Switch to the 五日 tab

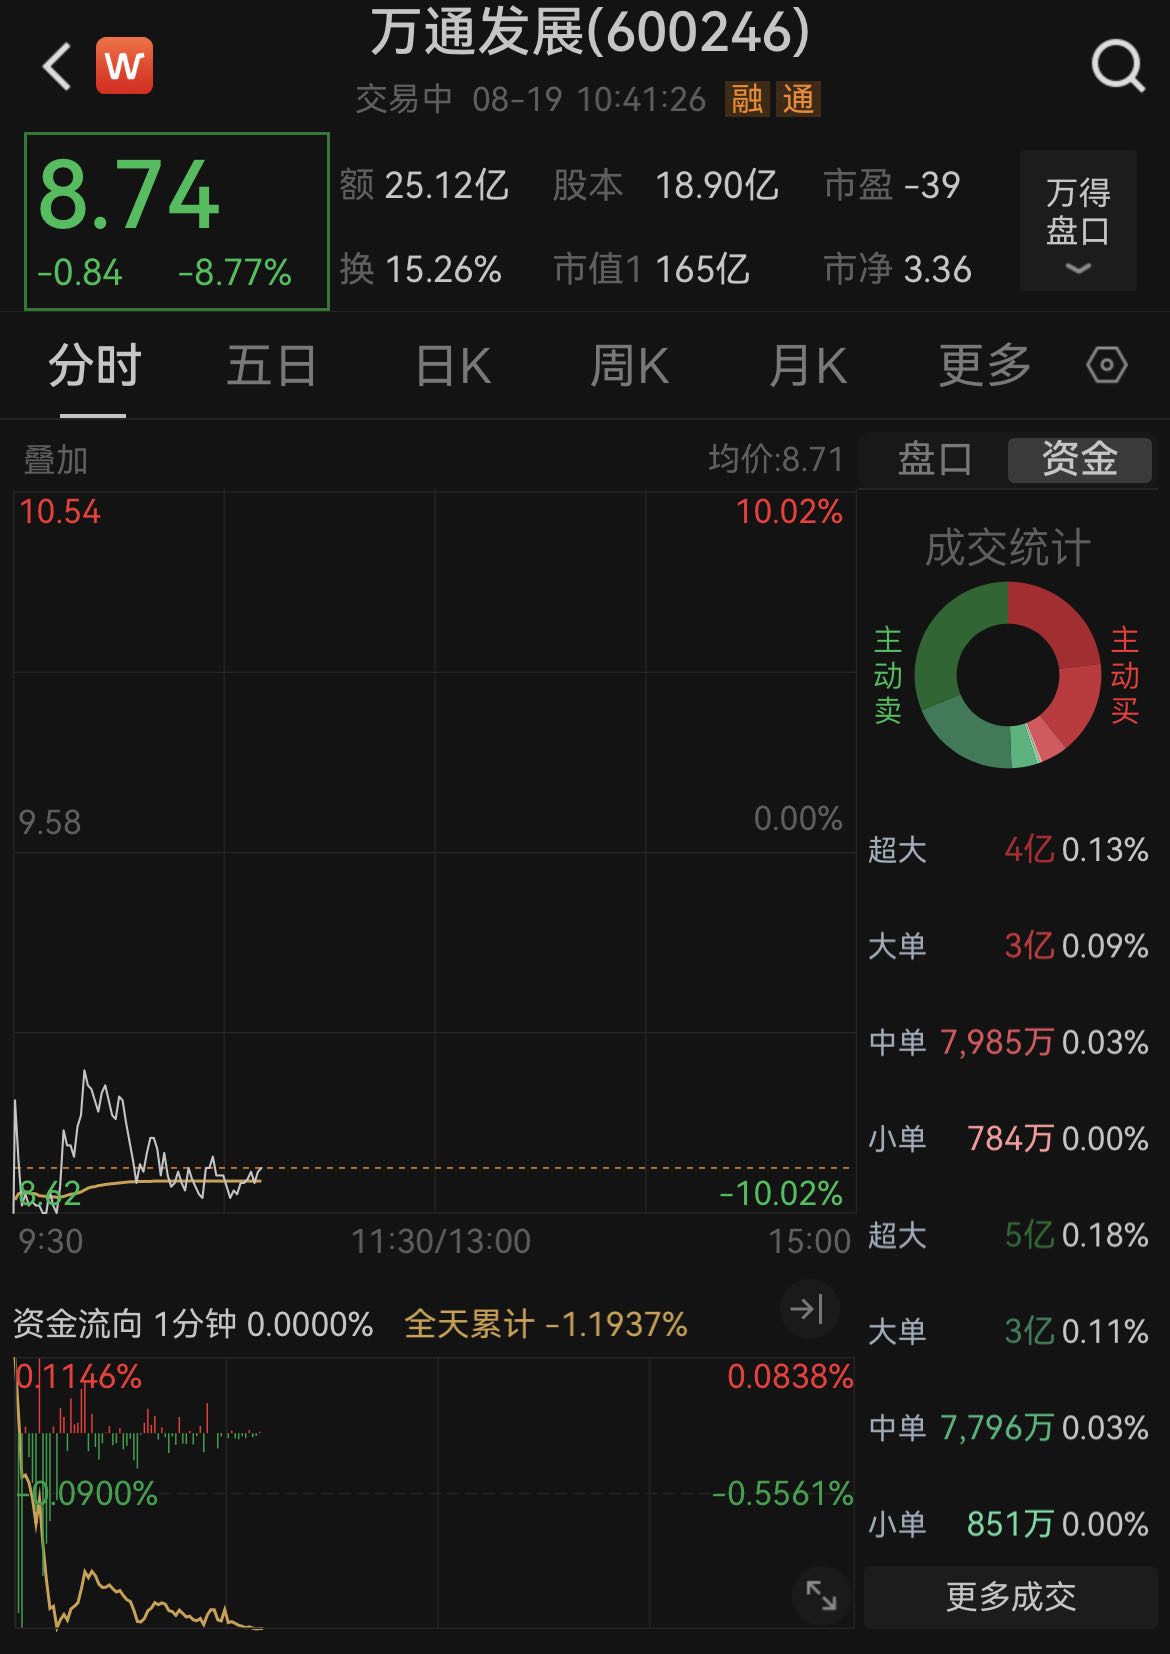click(271, 366)
